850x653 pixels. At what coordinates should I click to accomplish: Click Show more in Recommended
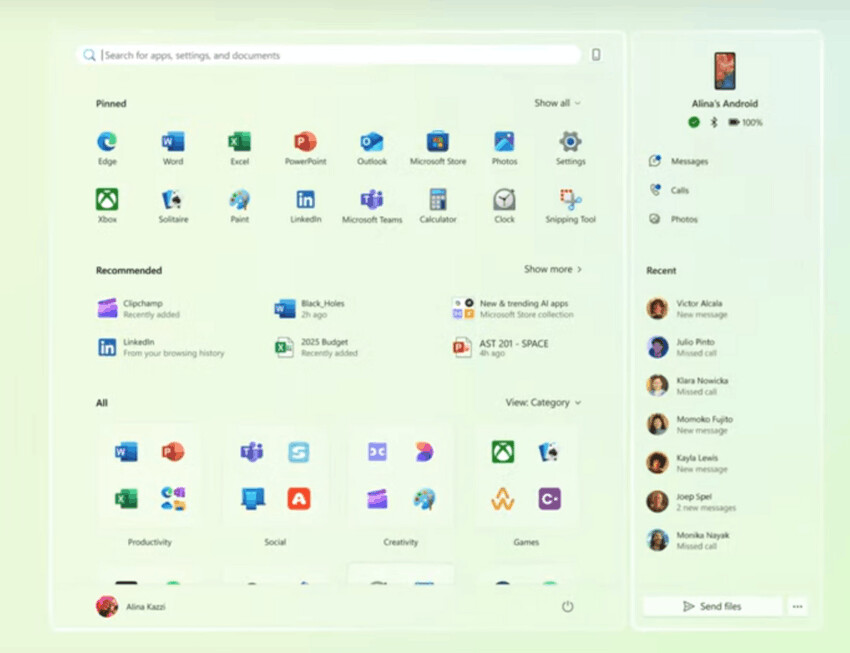(553, 269)
